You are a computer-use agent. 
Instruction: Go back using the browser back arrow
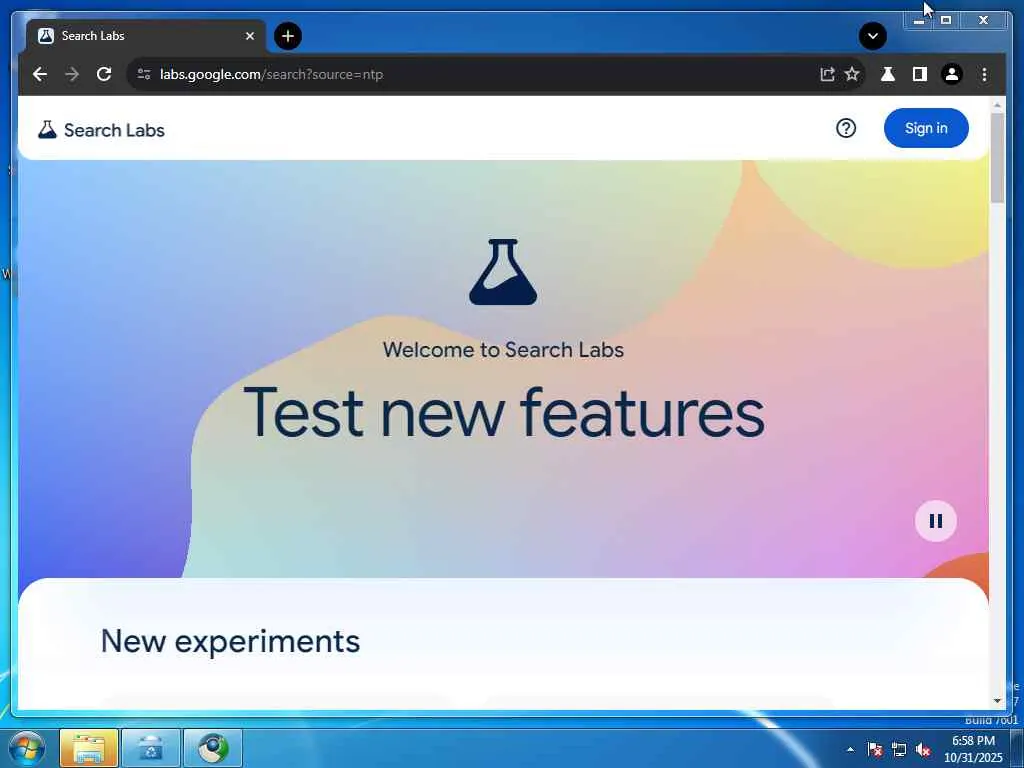(x=40, y=74)
